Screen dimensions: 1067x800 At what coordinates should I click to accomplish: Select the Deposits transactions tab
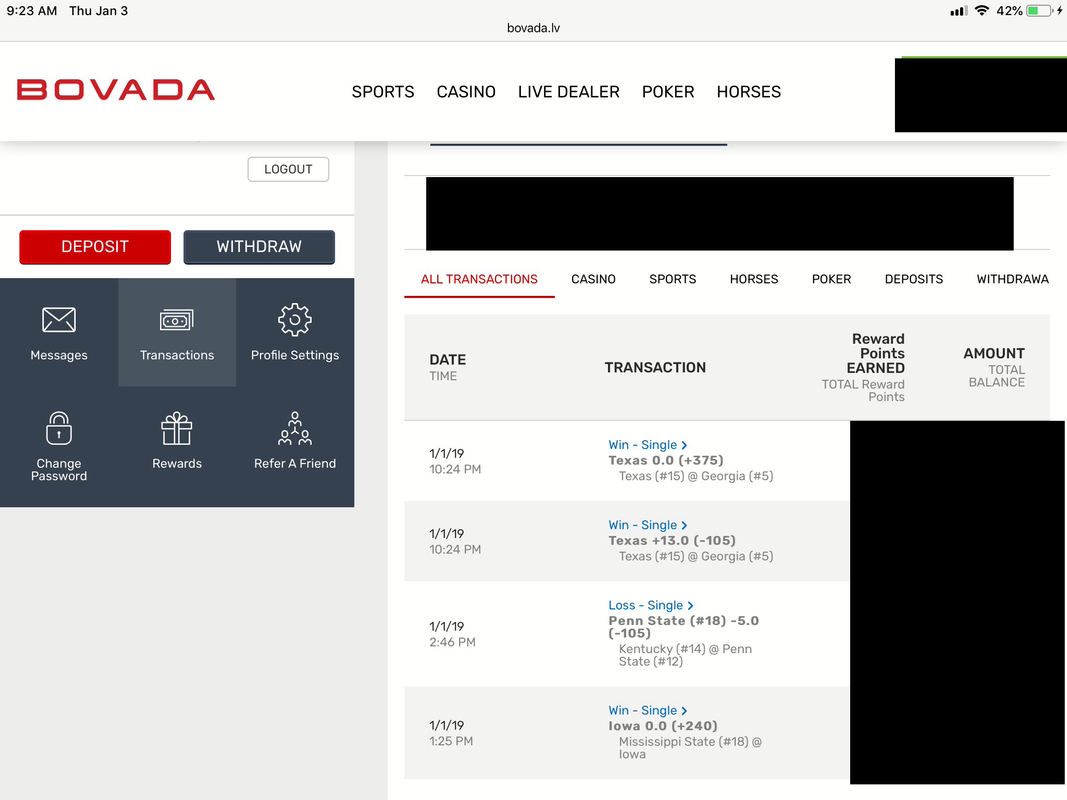[914, 279]
